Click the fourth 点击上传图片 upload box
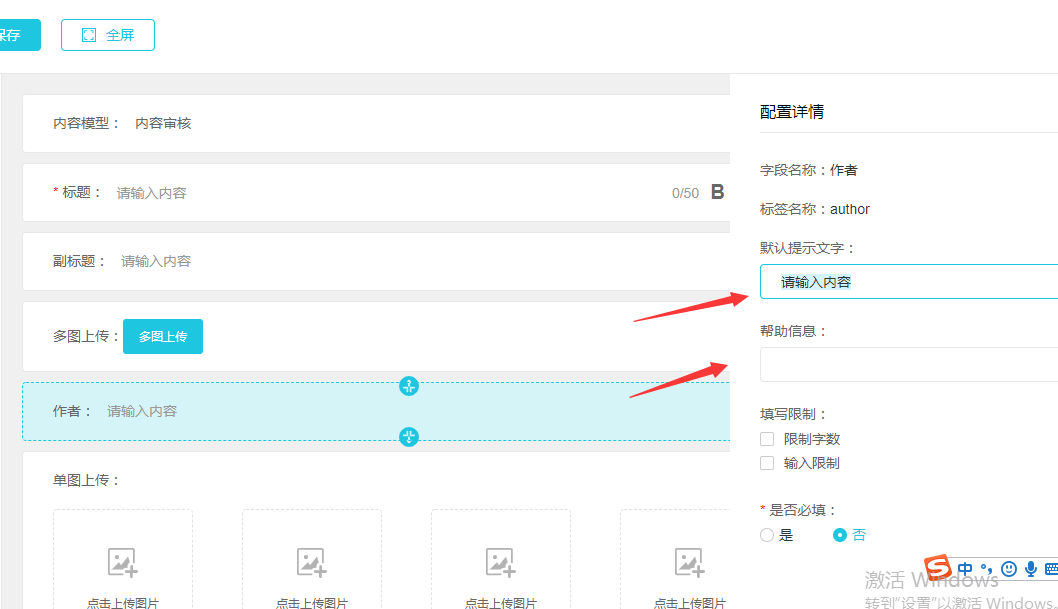1058x609 pixels. click(675, 560)
